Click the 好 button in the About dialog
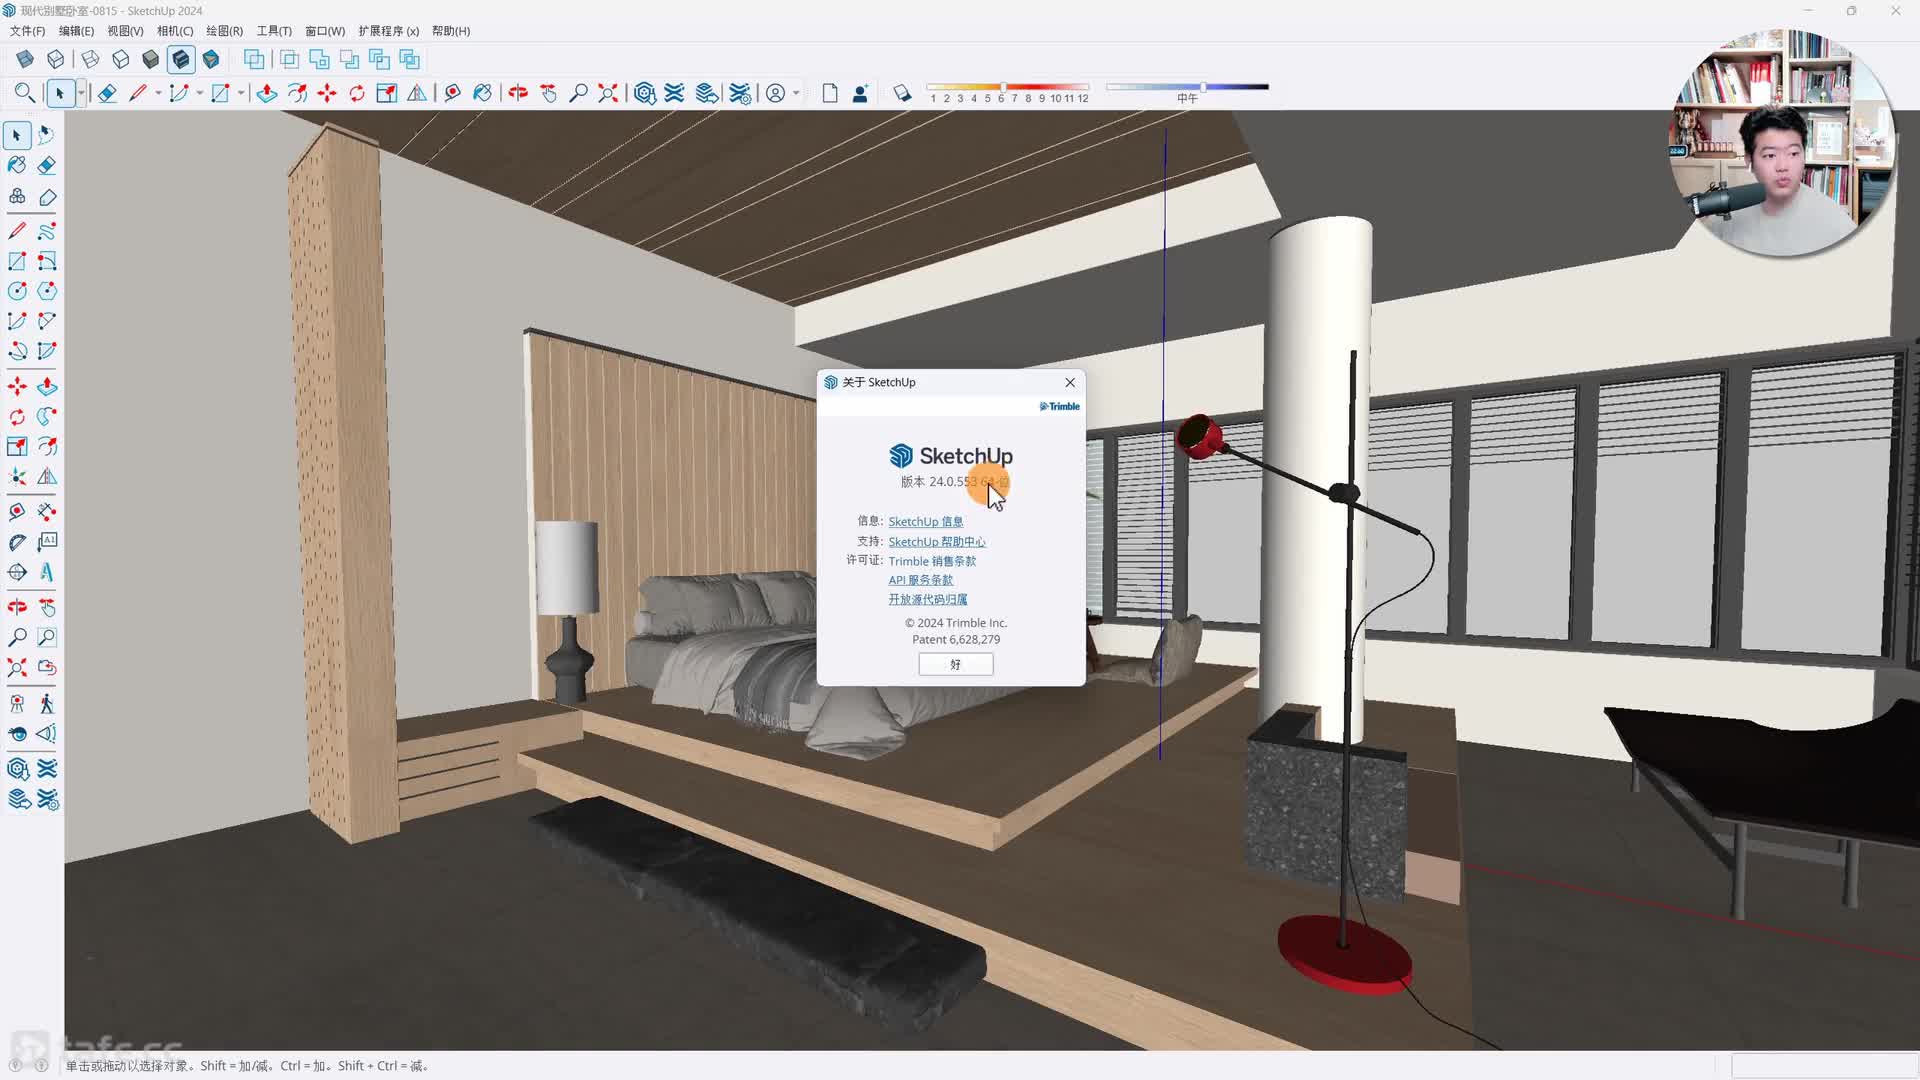The image size is (1920, 1080). pyautogui.click(x=955, y=664)
